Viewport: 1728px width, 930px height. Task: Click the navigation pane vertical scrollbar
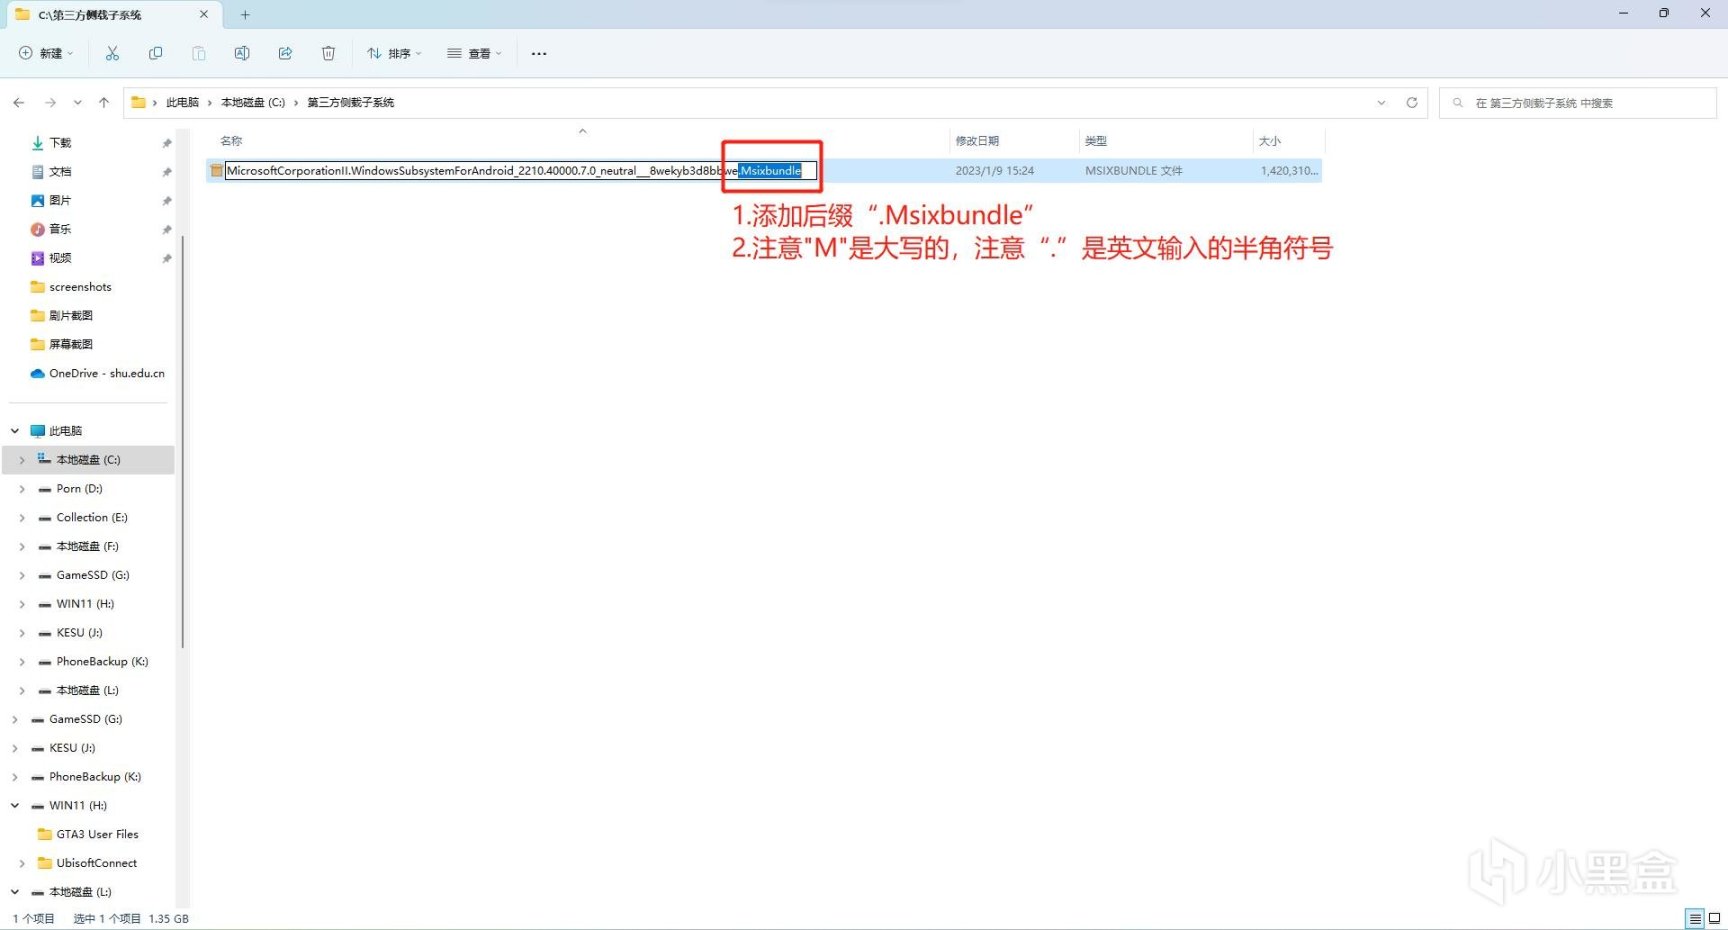182,440
